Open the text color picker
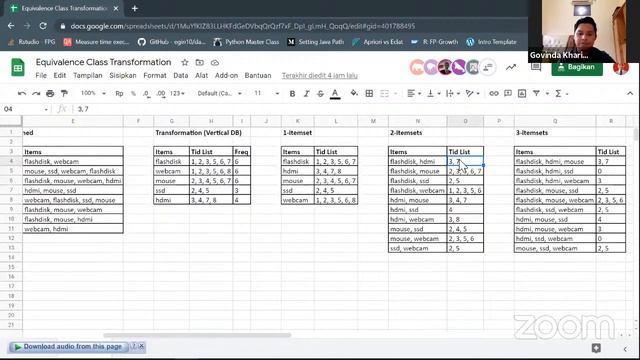 (x=335, y=93)
